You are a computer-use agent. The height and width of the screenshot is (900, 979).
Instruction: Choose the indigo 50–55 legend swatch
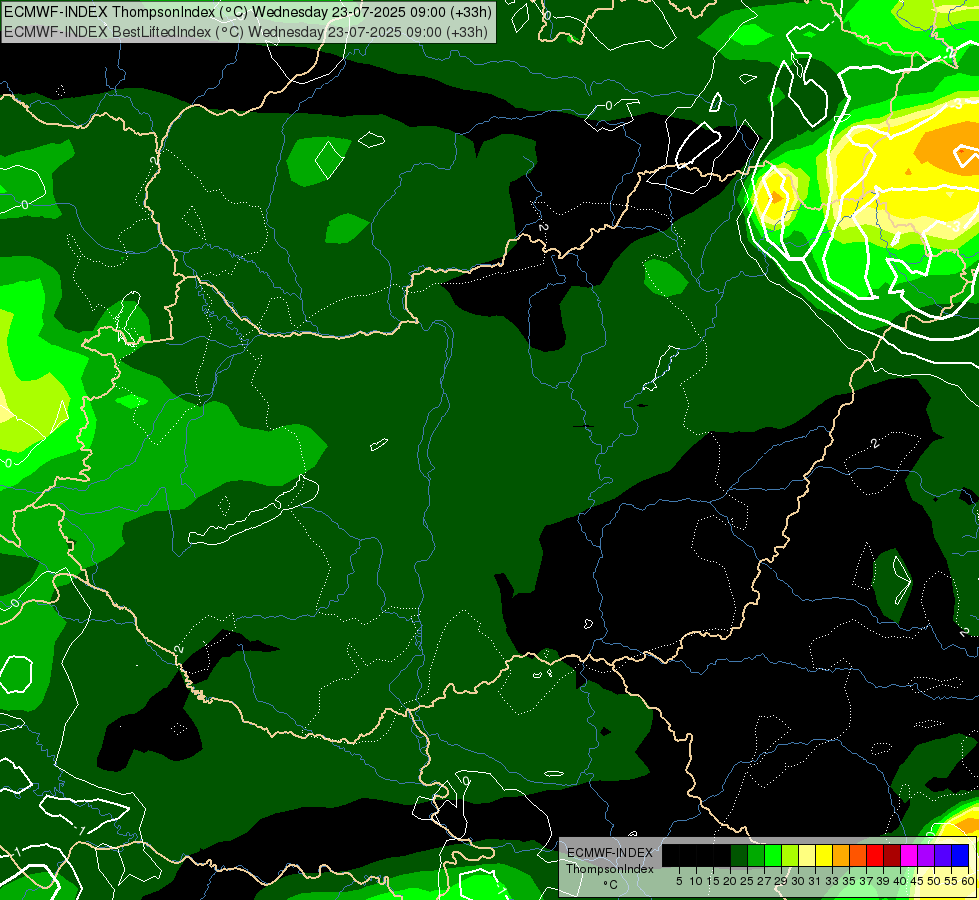tap(943, 855)
